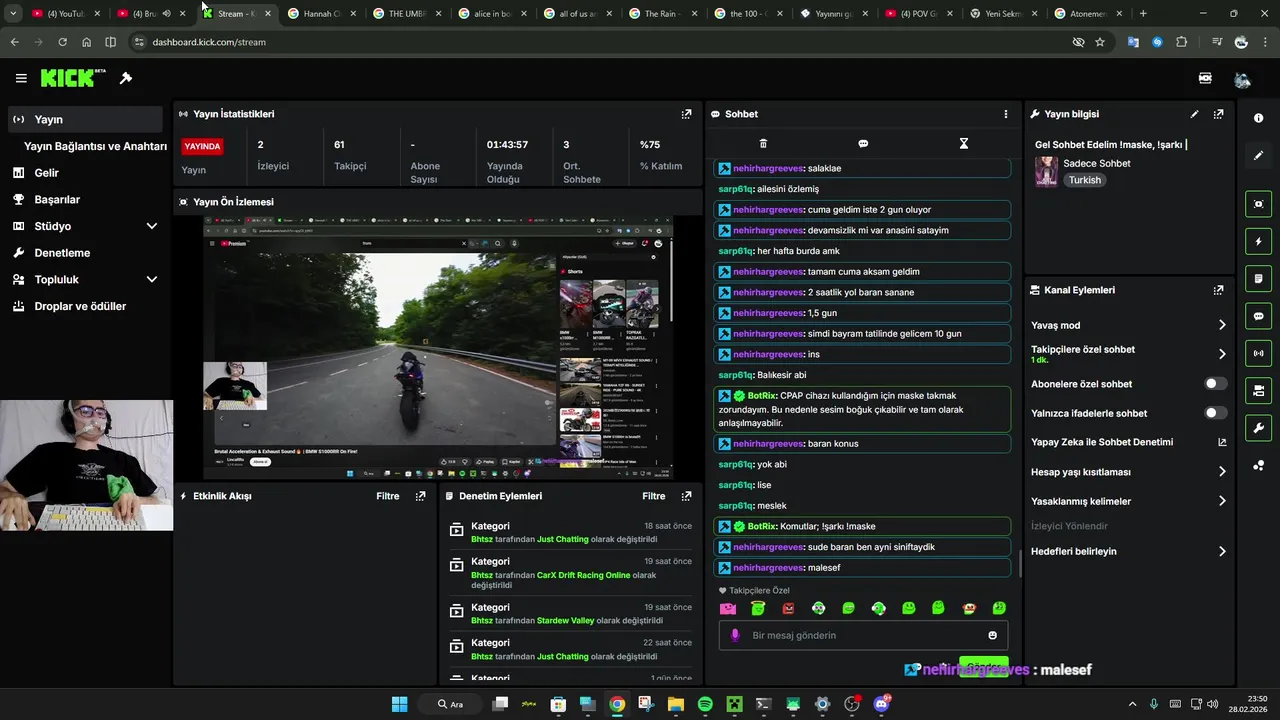Pop out the Denetim Eylemleri panel
1280x720 pixels.
coord(686,496)
